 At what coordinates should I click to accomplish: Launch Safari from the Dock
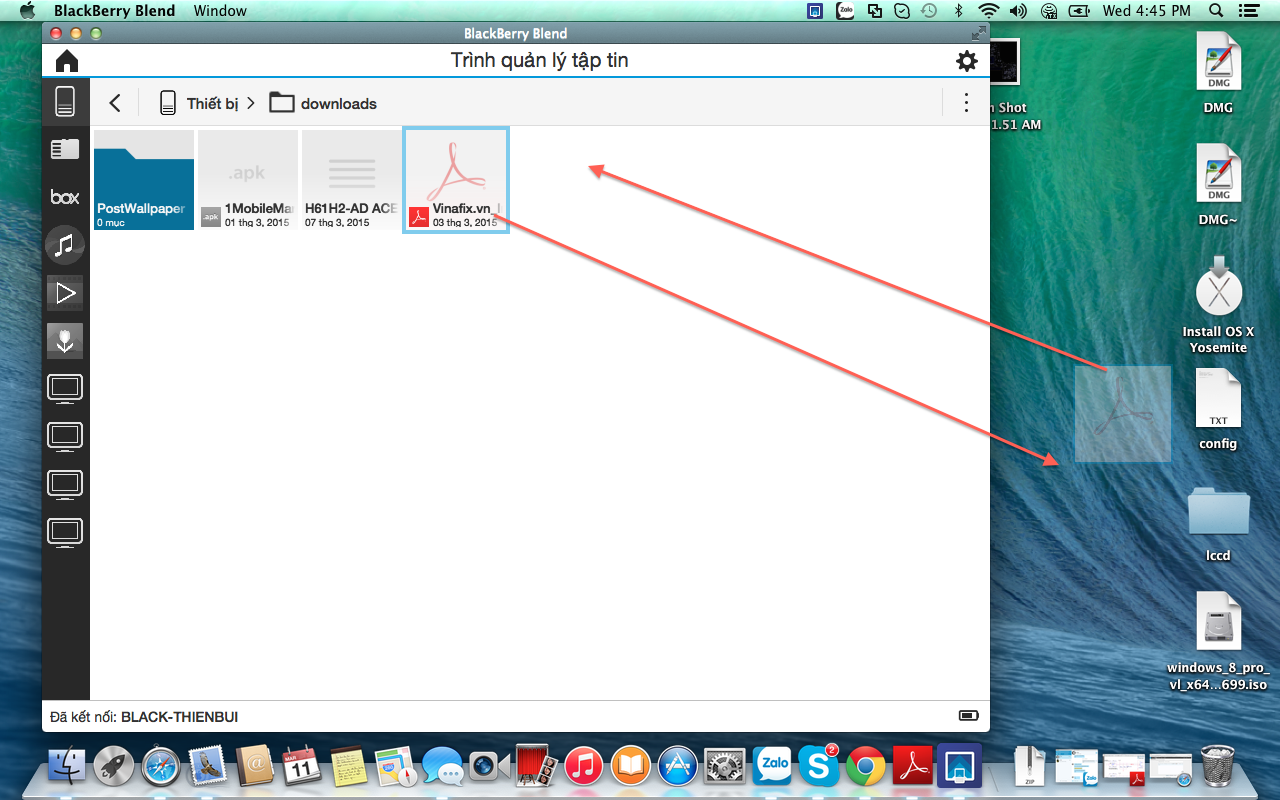pyautogui.click(x=161, y=766)
